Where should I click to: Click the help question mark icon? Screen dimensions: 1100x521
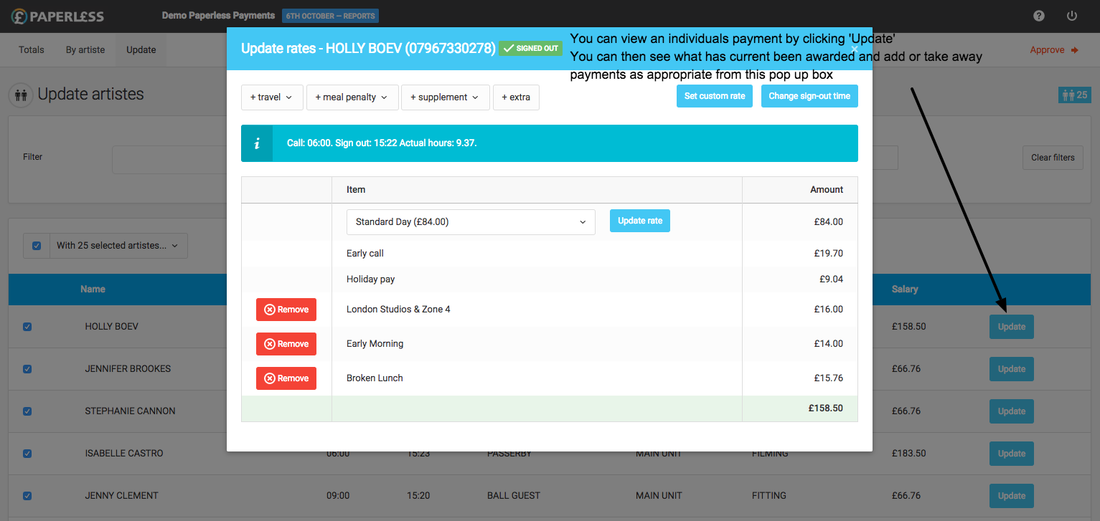tap(1039, 16)
